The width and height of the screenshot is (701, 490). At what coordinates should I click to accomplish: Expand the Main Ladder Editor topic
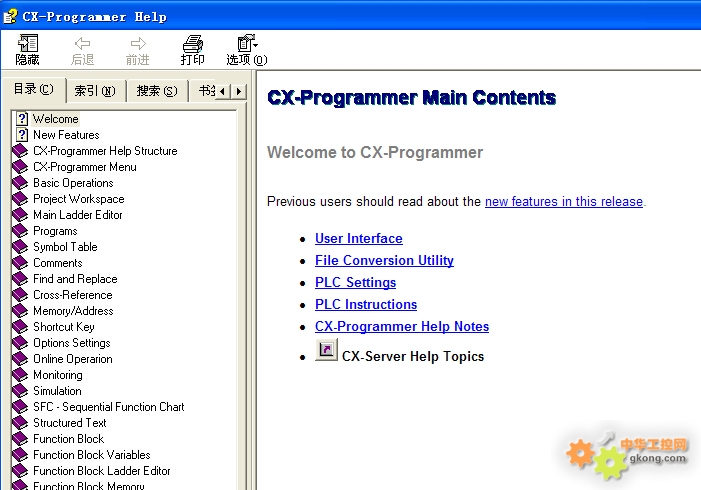click(78, 215)
